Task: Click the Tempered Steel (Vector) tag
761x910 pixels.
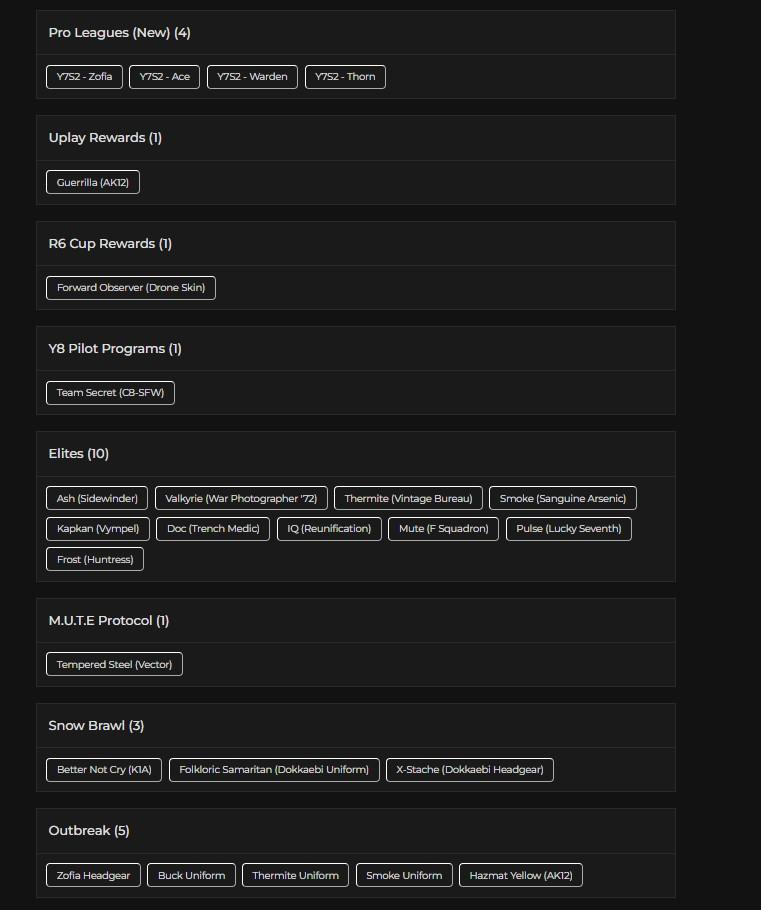Action: coord(114,664)
